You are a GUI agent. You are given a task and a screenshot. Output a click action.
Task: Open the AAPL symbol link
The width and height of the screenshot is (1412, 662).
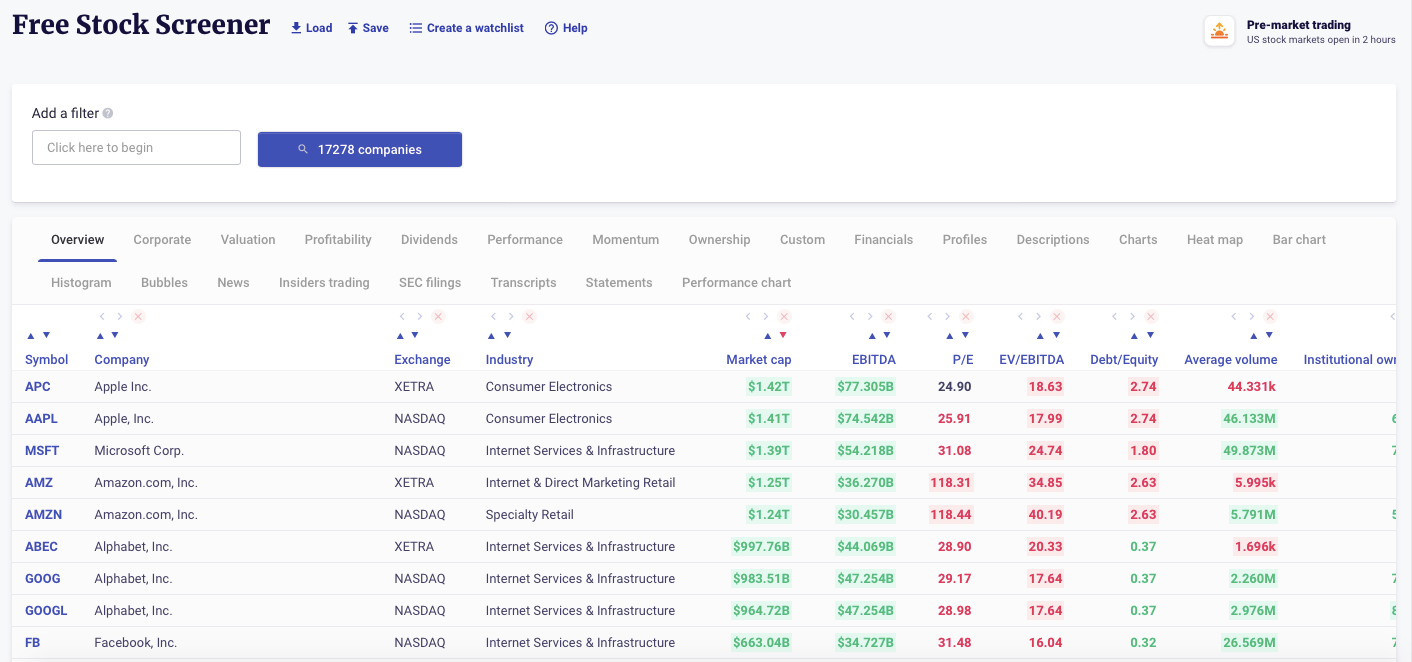(41, 419)
